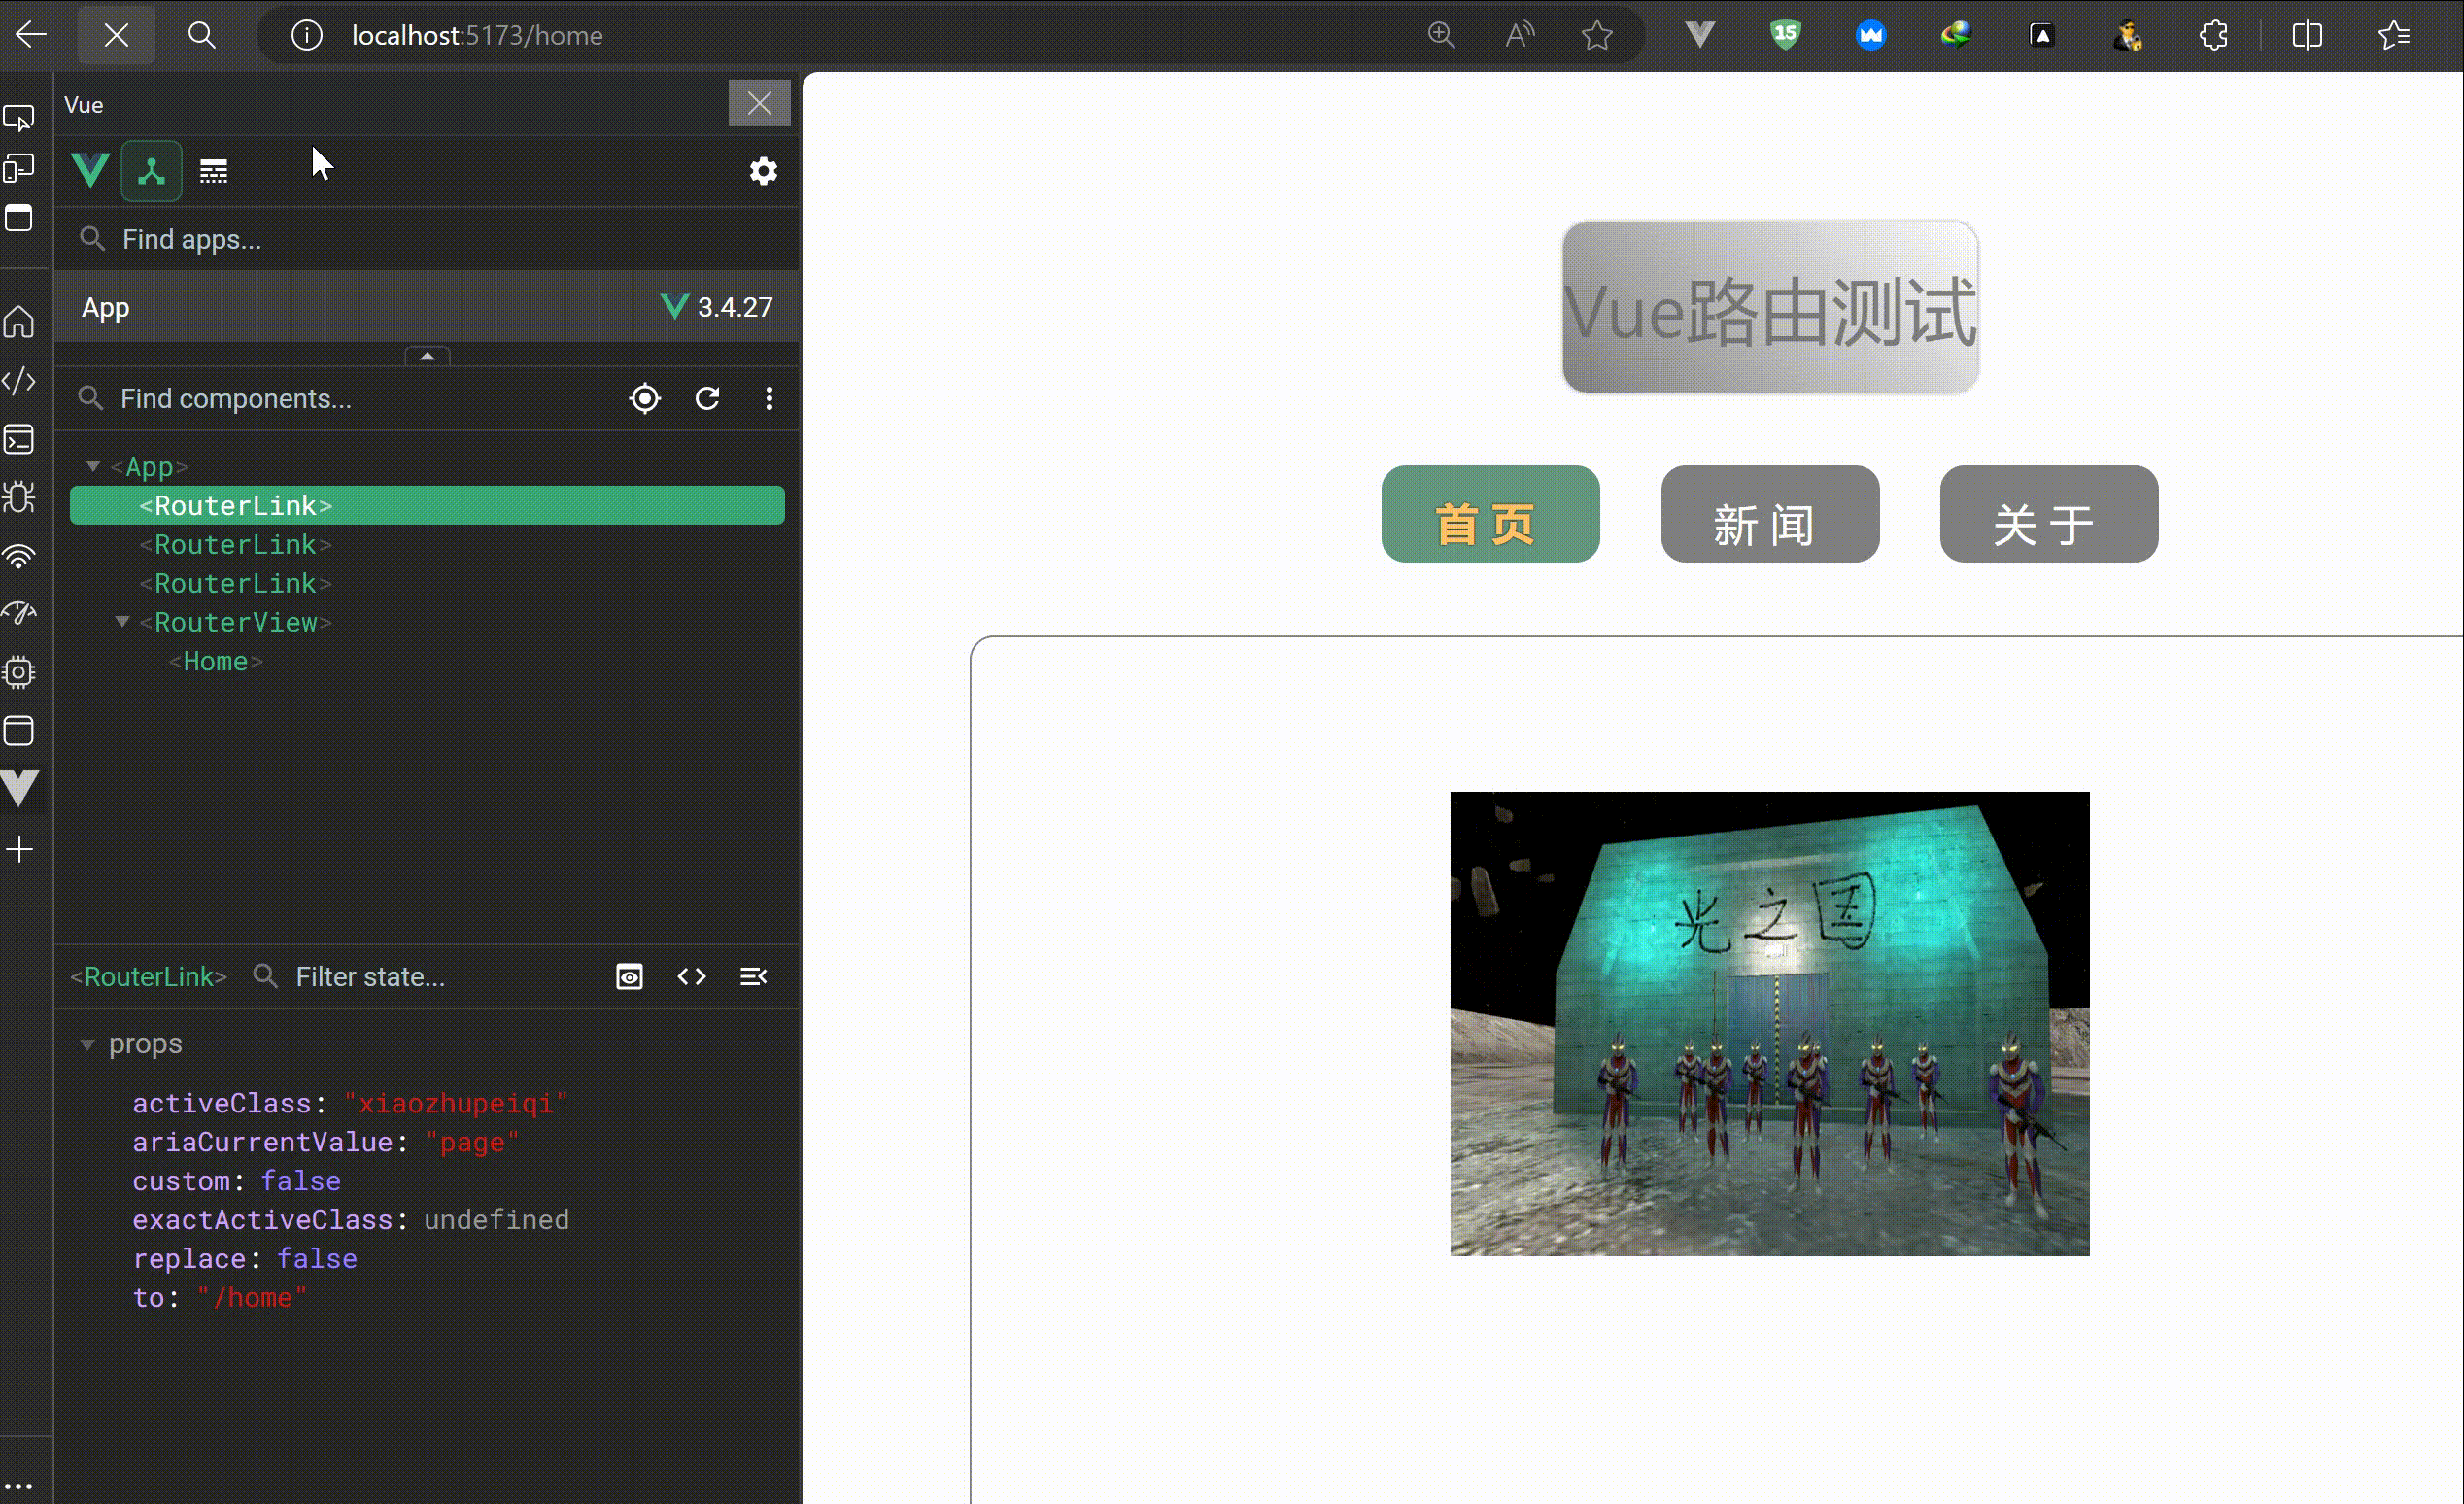This screenshot has width=2464, height=1504.
Task: Open the Vue devtools browser extension icon
Action: pos(1700,35)
